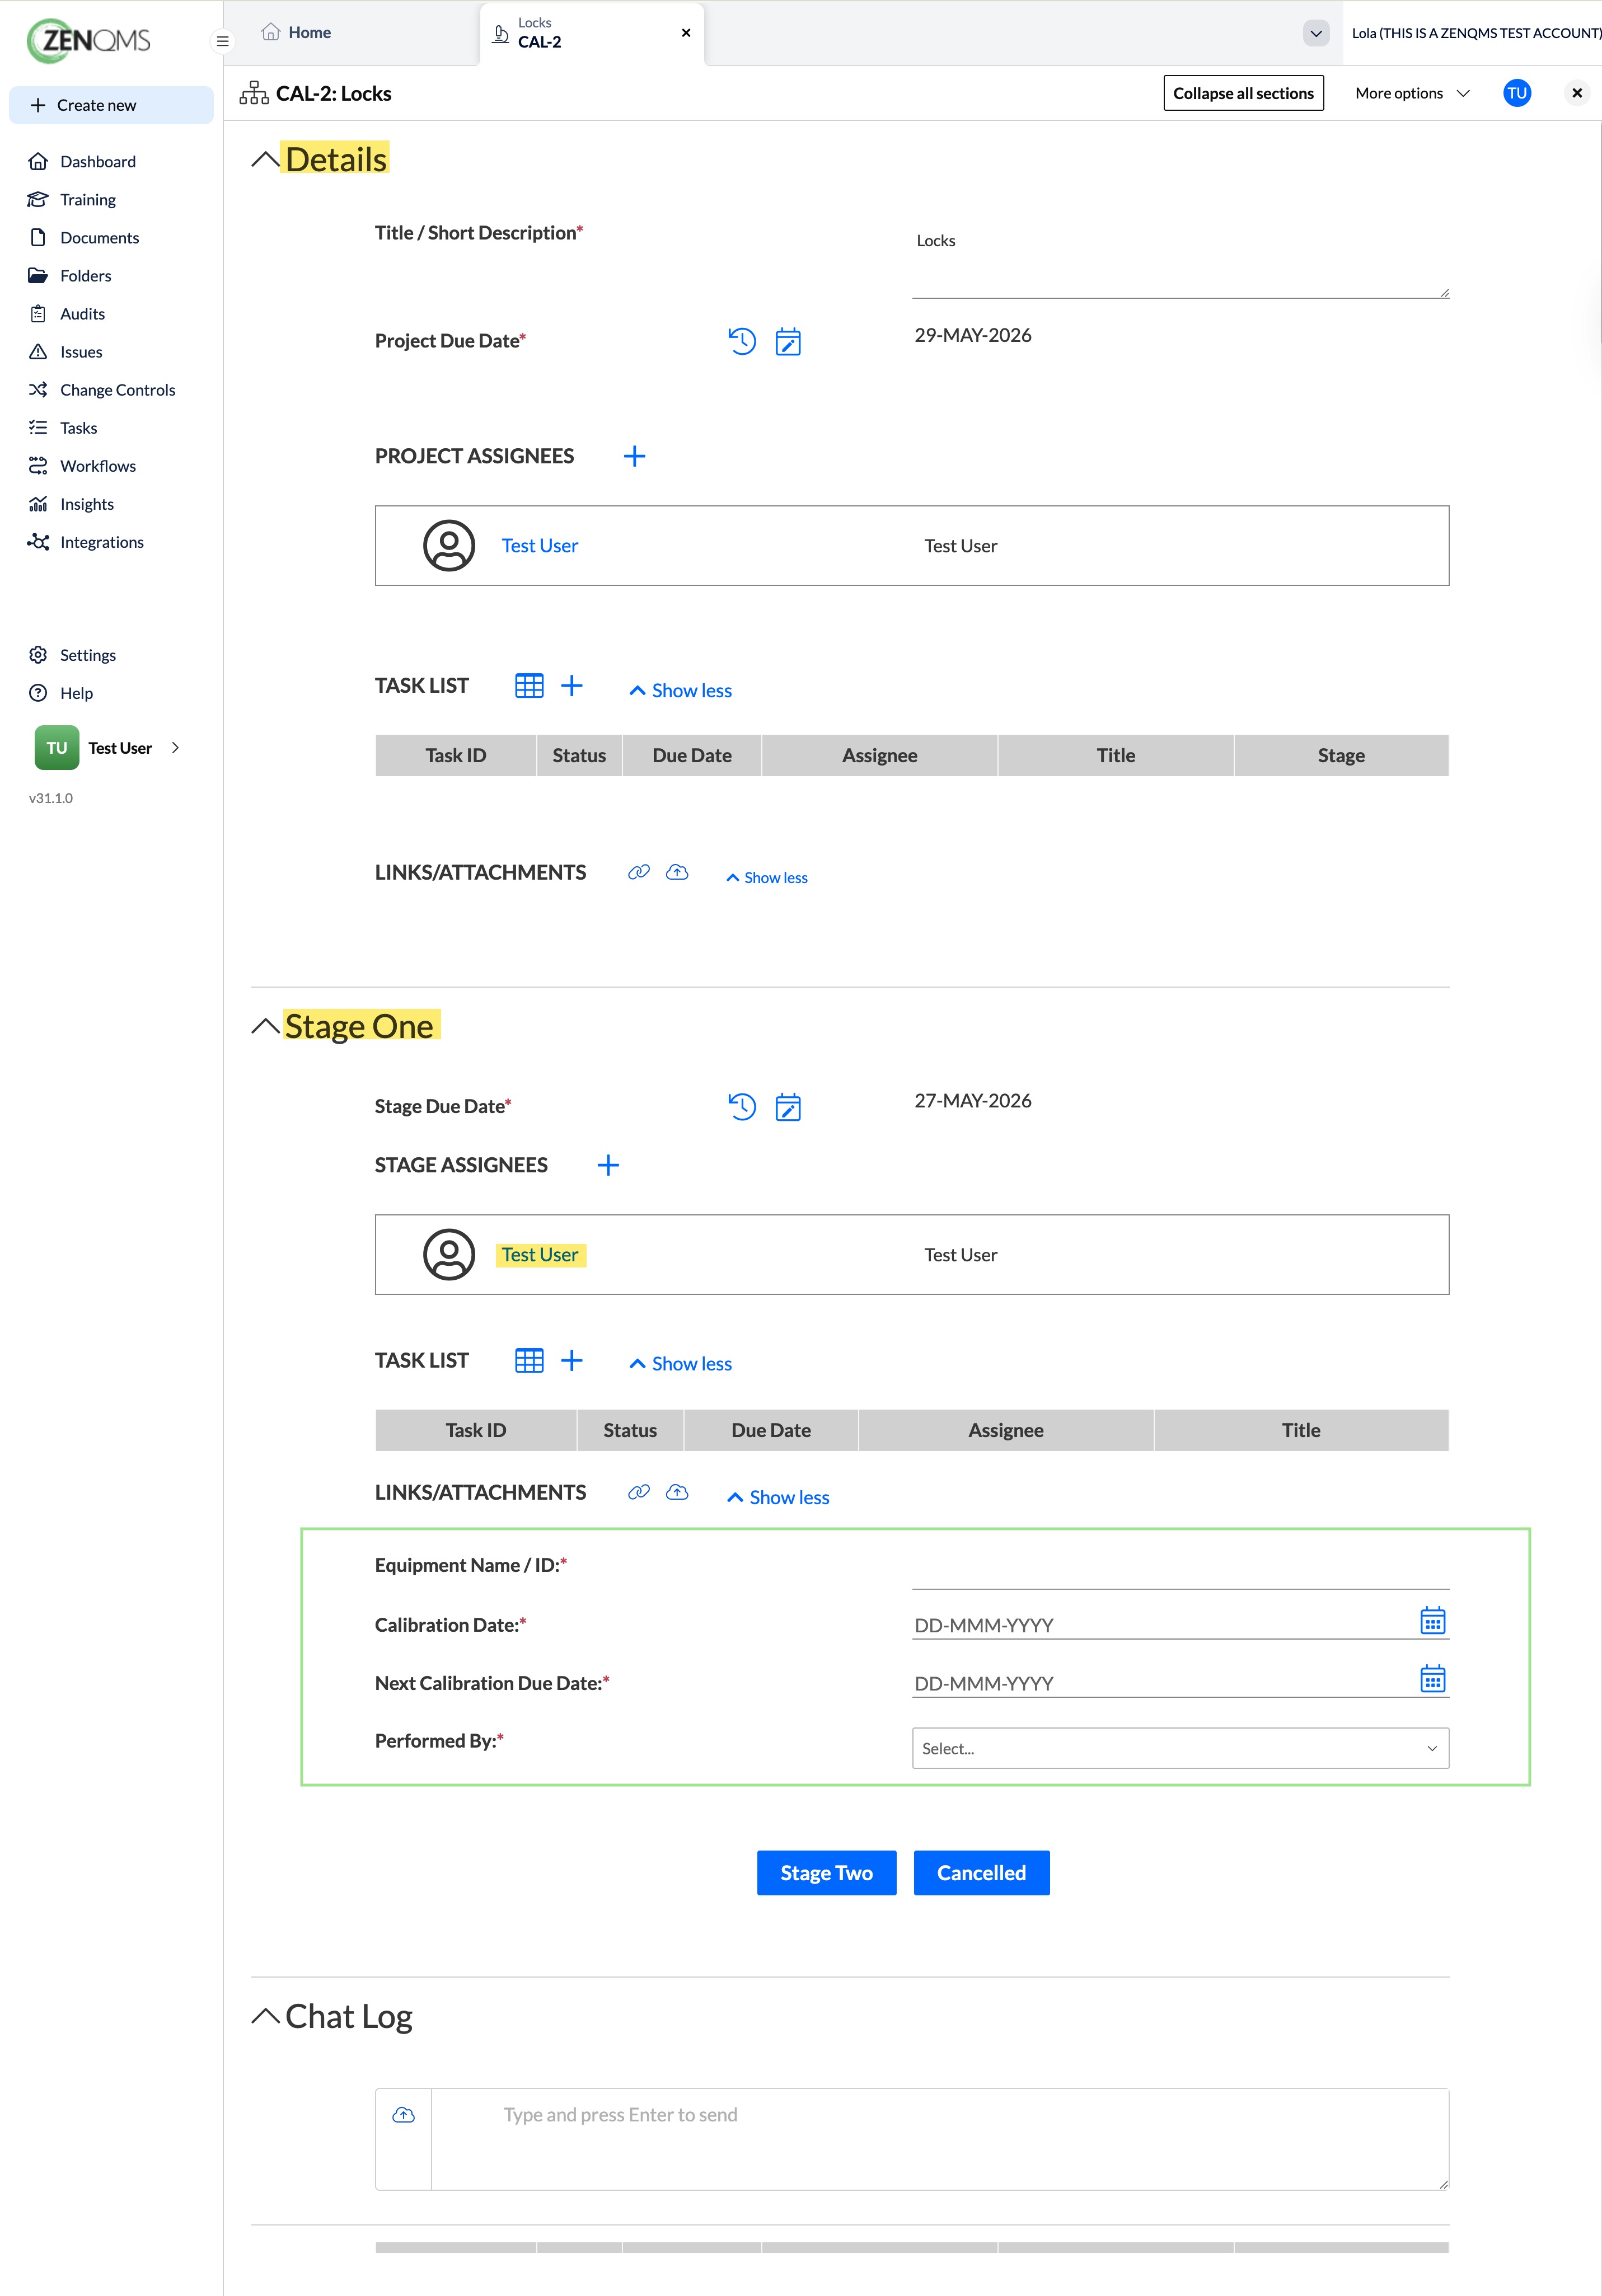Expand the Test User profile menu

coord(108,747)
